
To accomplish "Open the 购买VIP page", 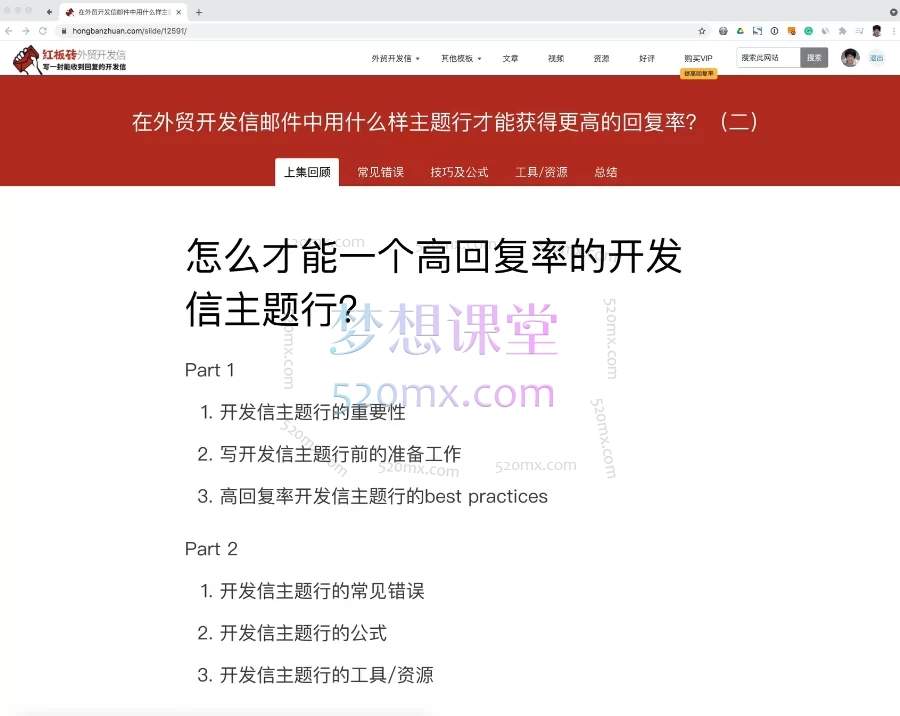I will [698, 58].
